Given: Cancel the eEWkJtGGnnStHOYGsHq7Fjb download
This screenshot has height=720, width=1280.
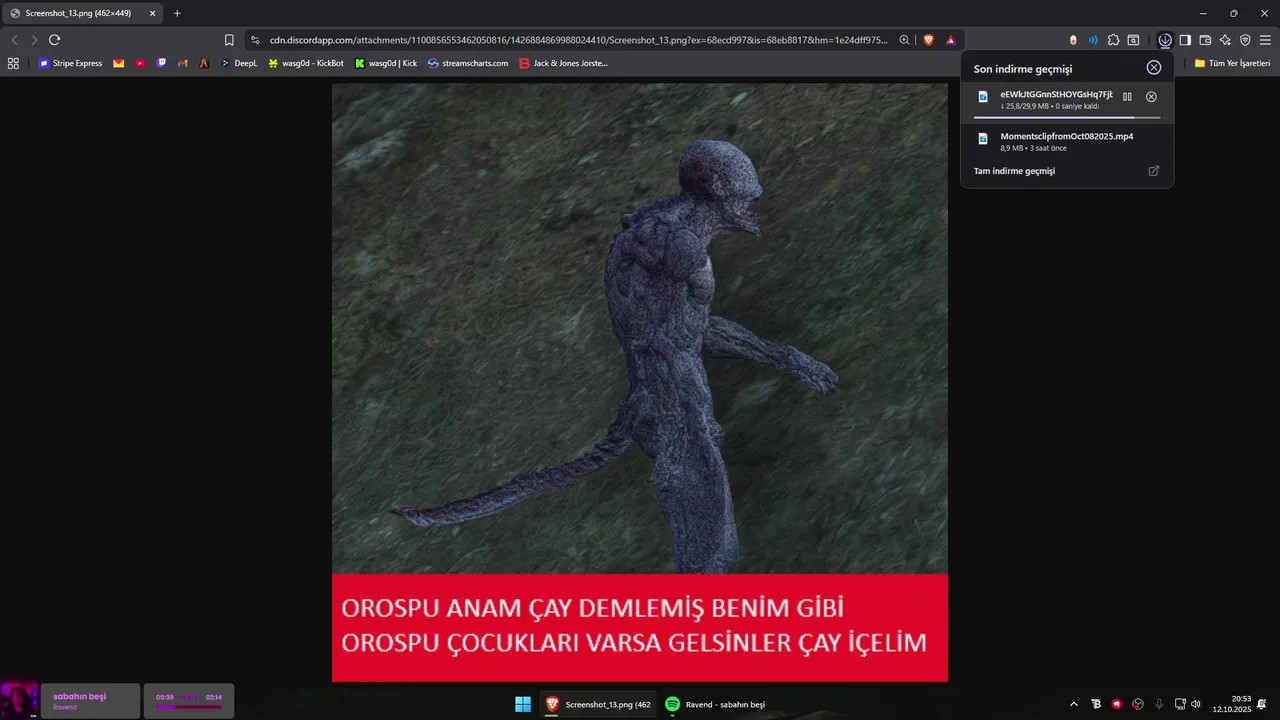Looking at the screenshot, I should click(1151, 97).
